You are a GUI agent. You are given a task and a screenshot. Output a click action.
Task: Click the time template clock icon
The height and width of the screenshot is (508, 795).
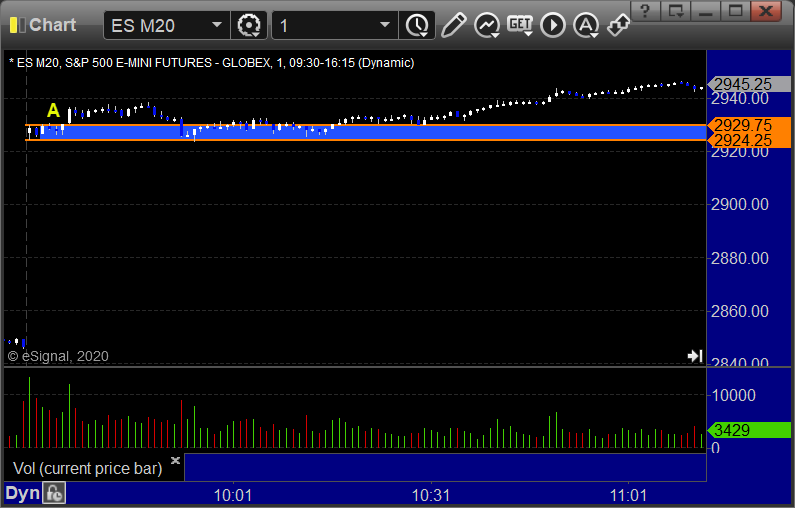pos(416,25)
